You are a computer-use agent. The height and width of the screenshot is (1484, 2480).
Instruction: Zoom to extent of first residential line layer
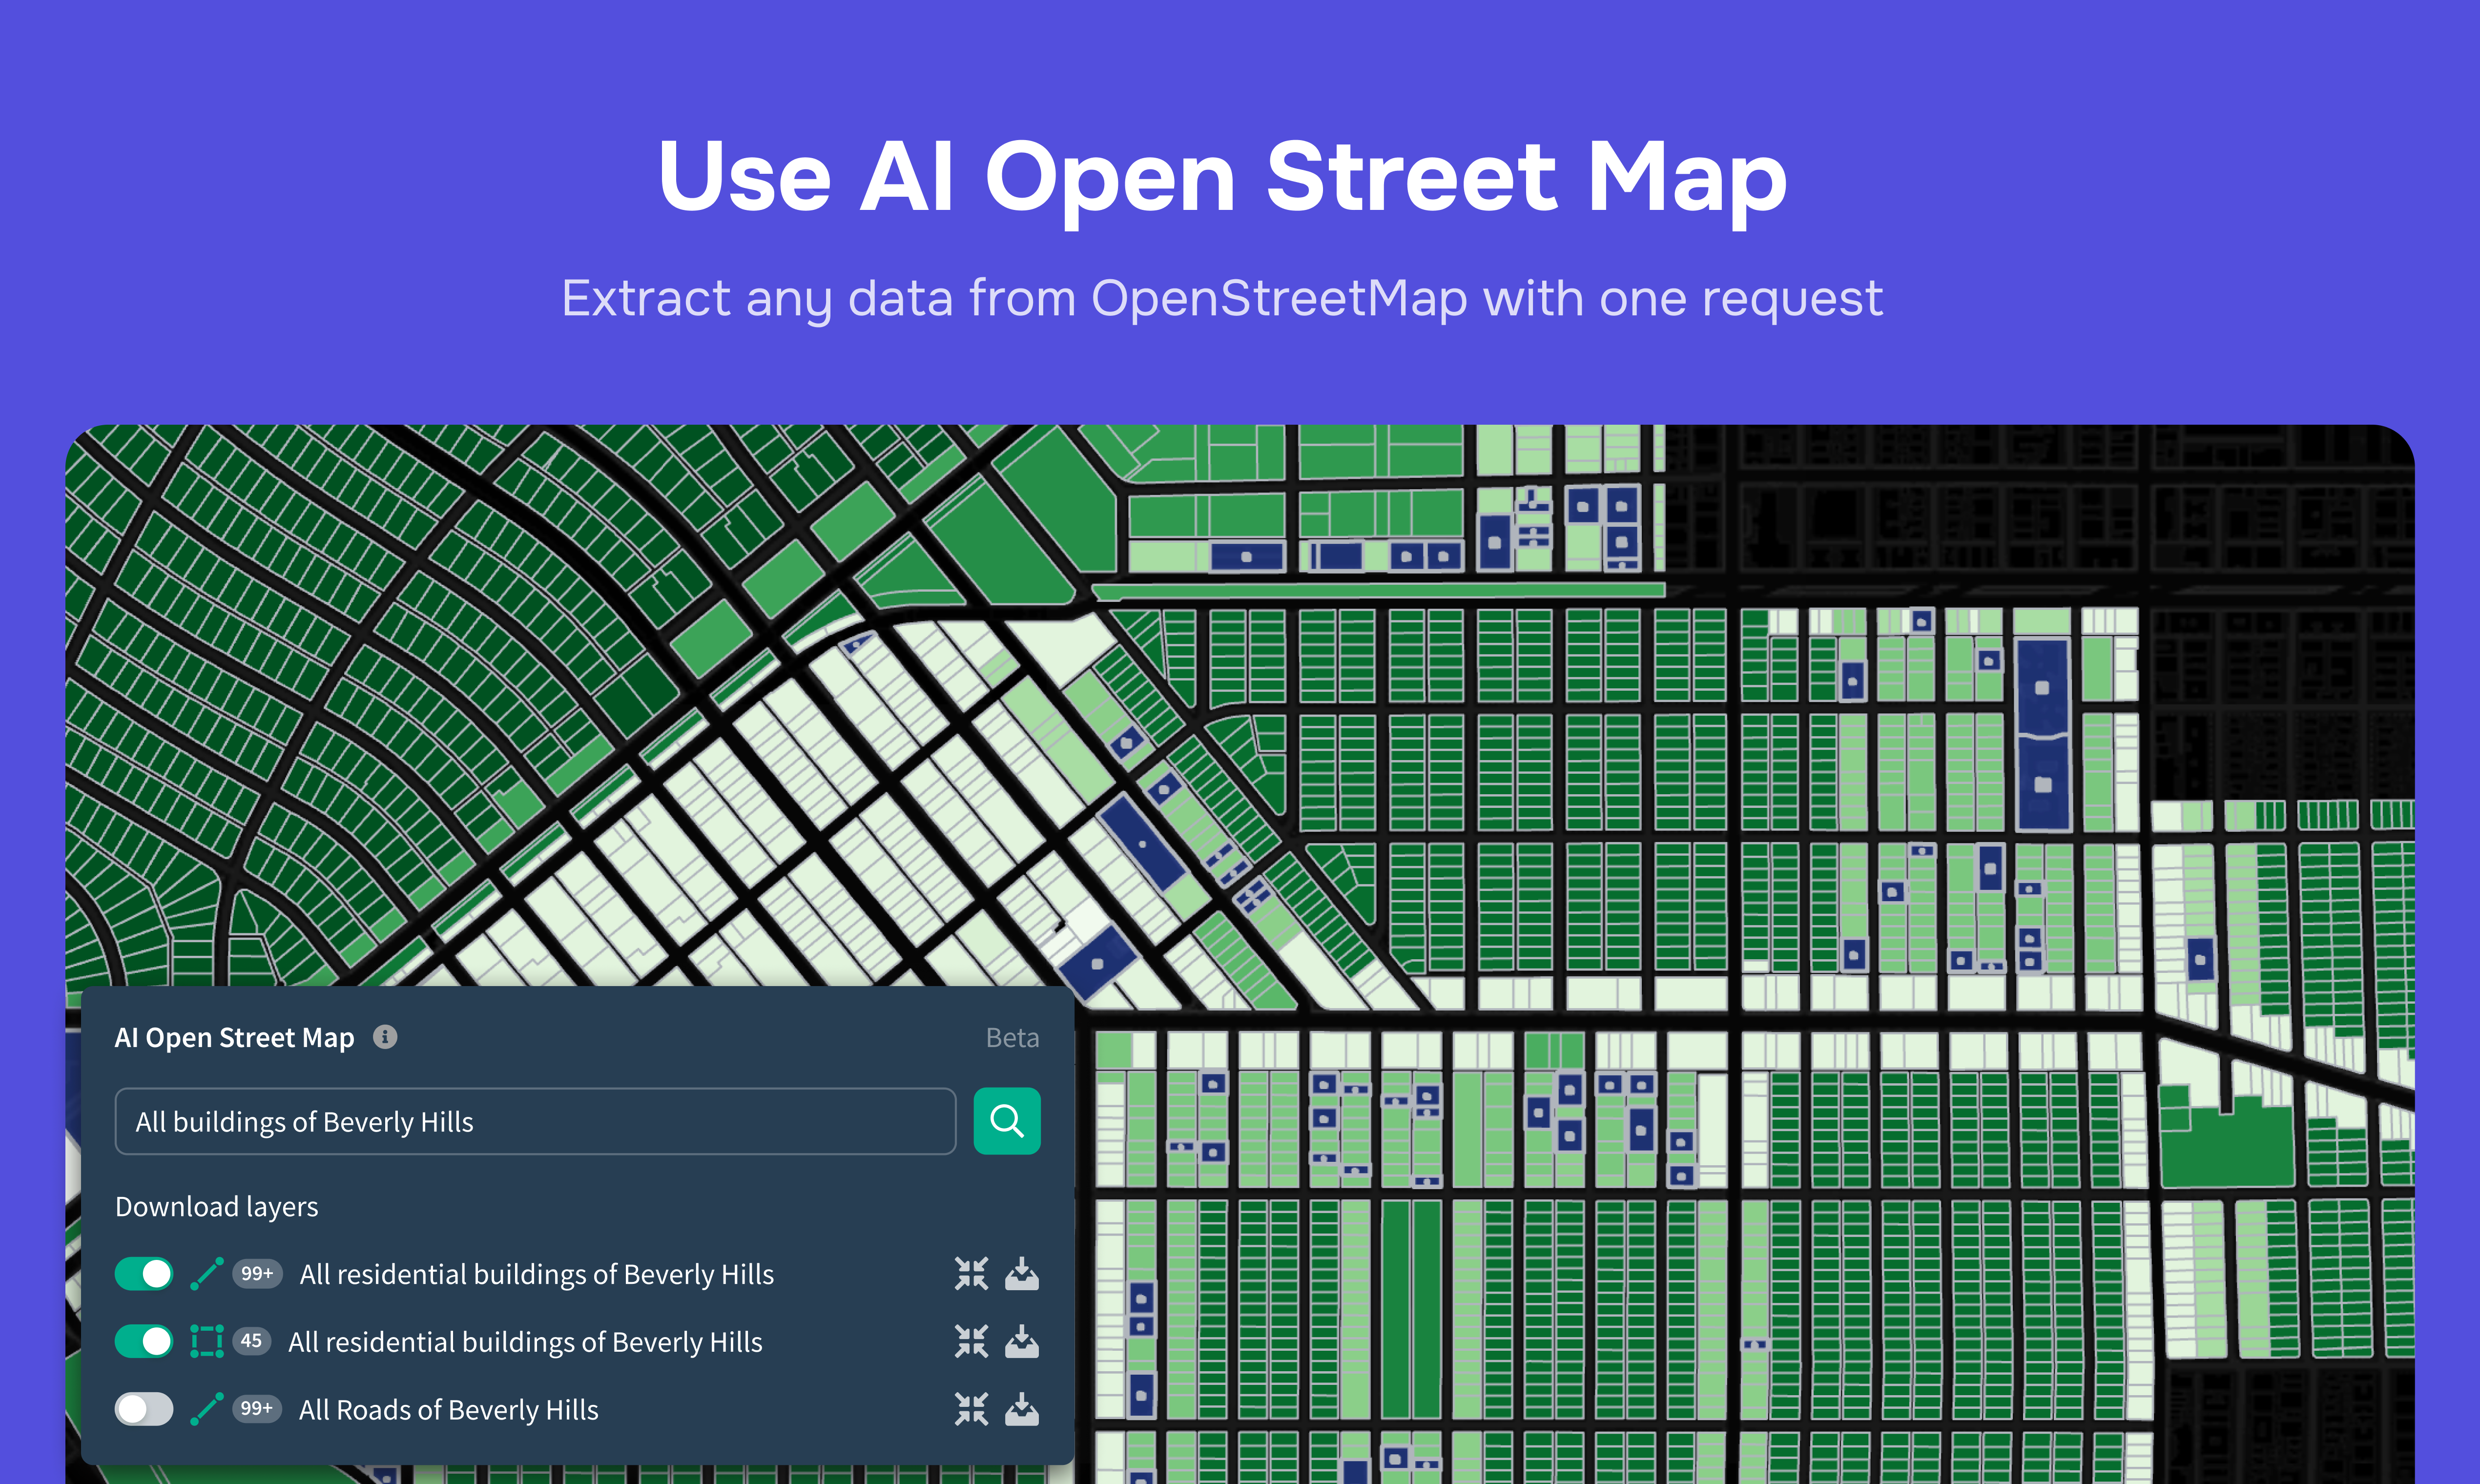[971, 1274]
